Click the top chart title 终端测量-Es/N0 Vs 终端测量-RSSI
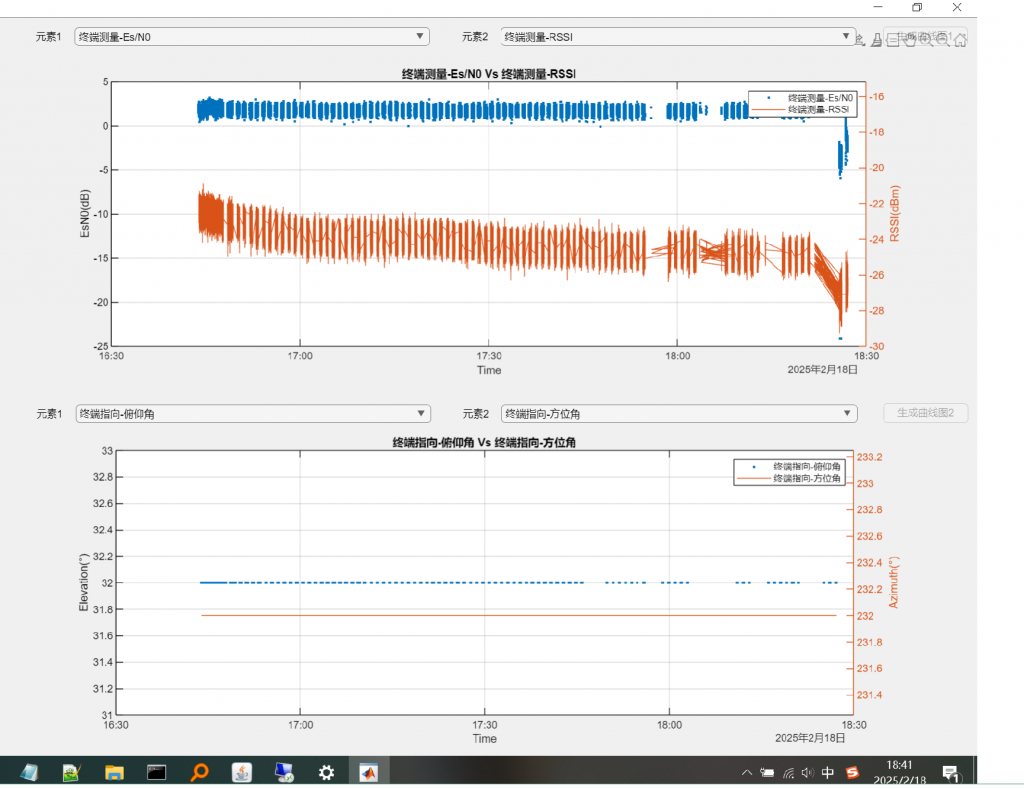The image size is (1024, 789). (x=488, y=74)
